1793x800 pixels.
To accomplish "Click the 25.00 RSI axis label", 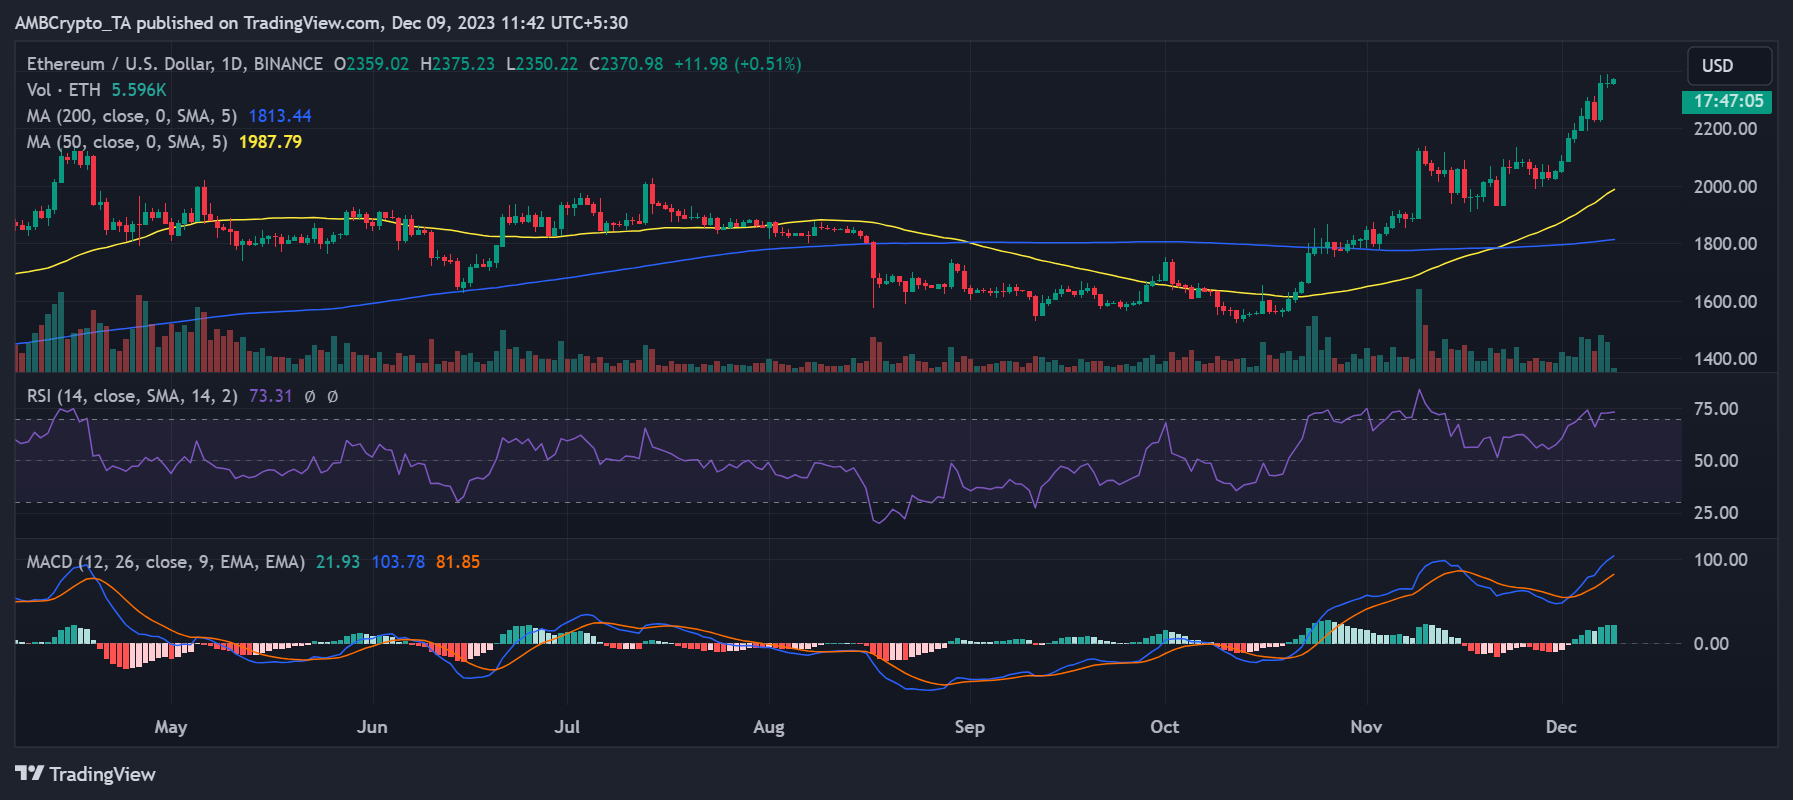I will [x=1716, y=513].
